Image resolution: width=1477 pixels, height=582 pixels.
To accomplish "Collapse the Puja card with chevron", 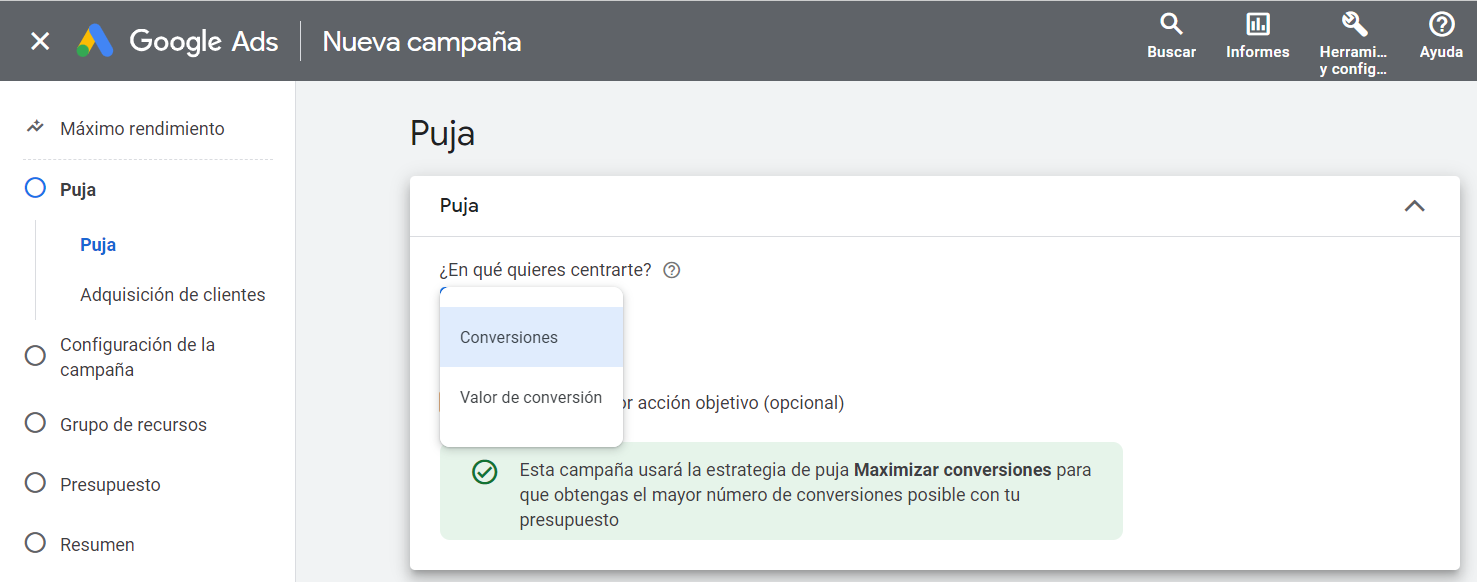I will point(1414,206).
